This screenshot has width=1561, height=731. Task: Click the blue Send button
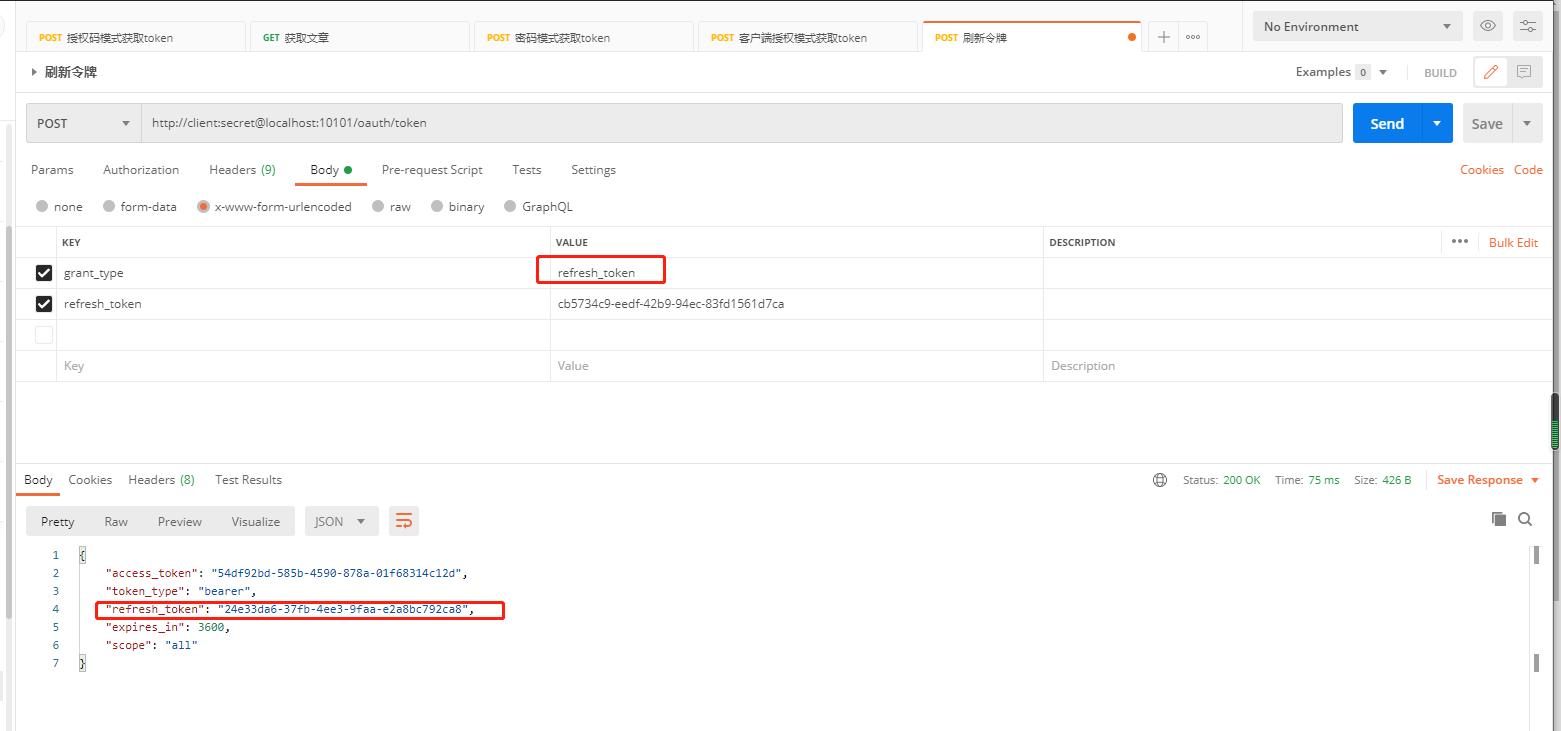1387,123
